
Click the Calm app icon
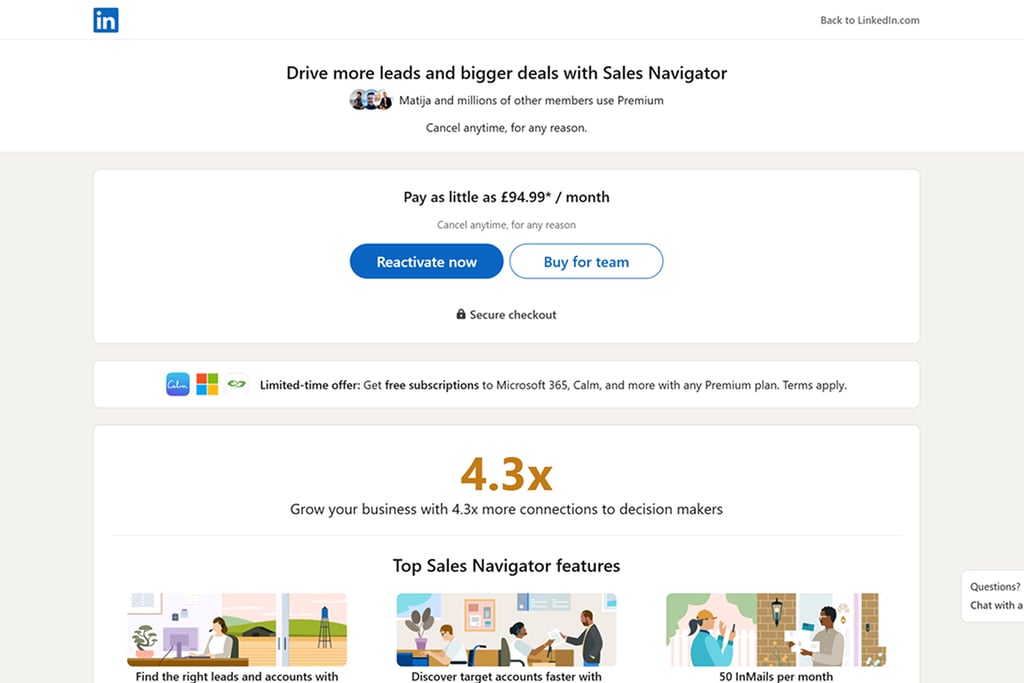[178, 384]
